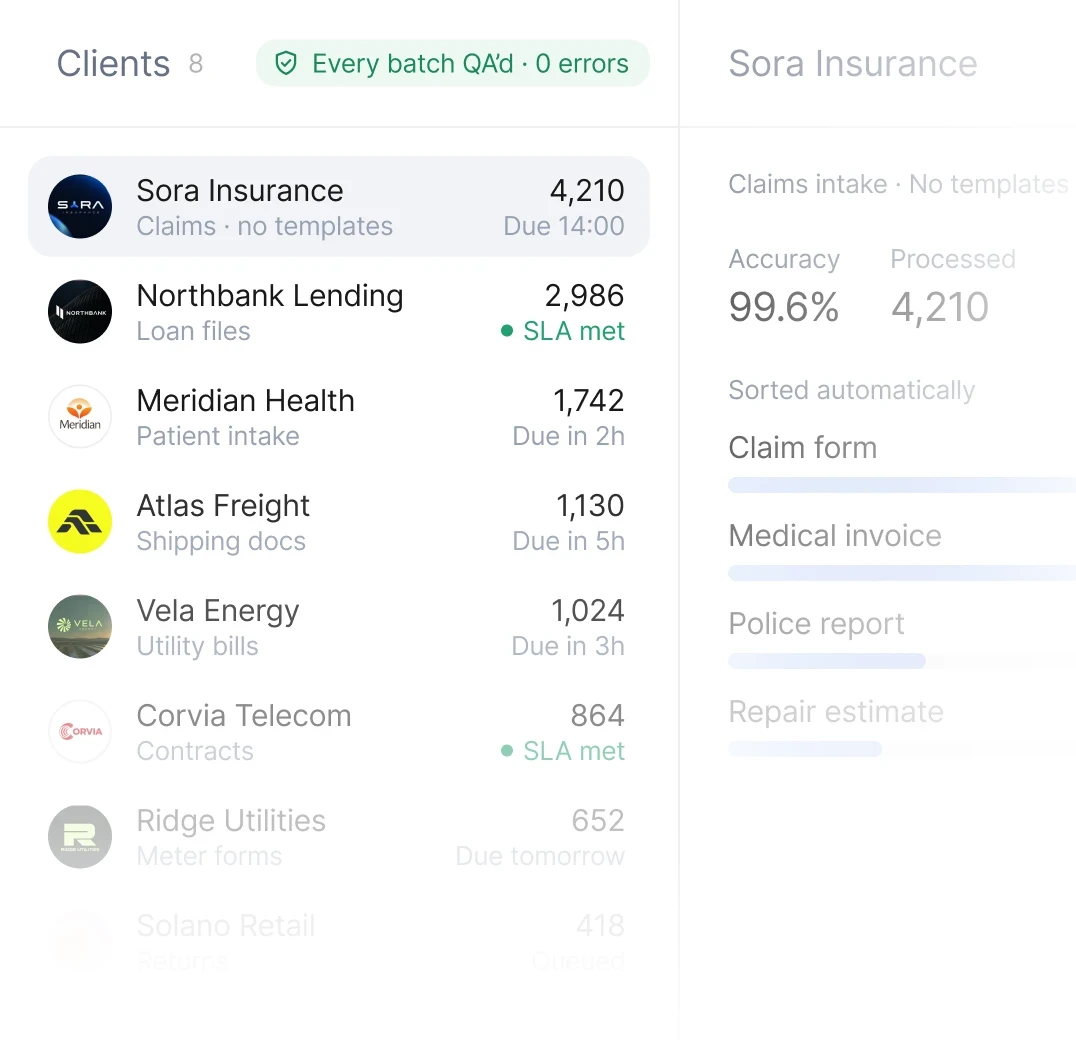Click Due in 5h for Atlas Freight
The image size is (1076, 1064).
pyautogui.click(x=568, y=541)
